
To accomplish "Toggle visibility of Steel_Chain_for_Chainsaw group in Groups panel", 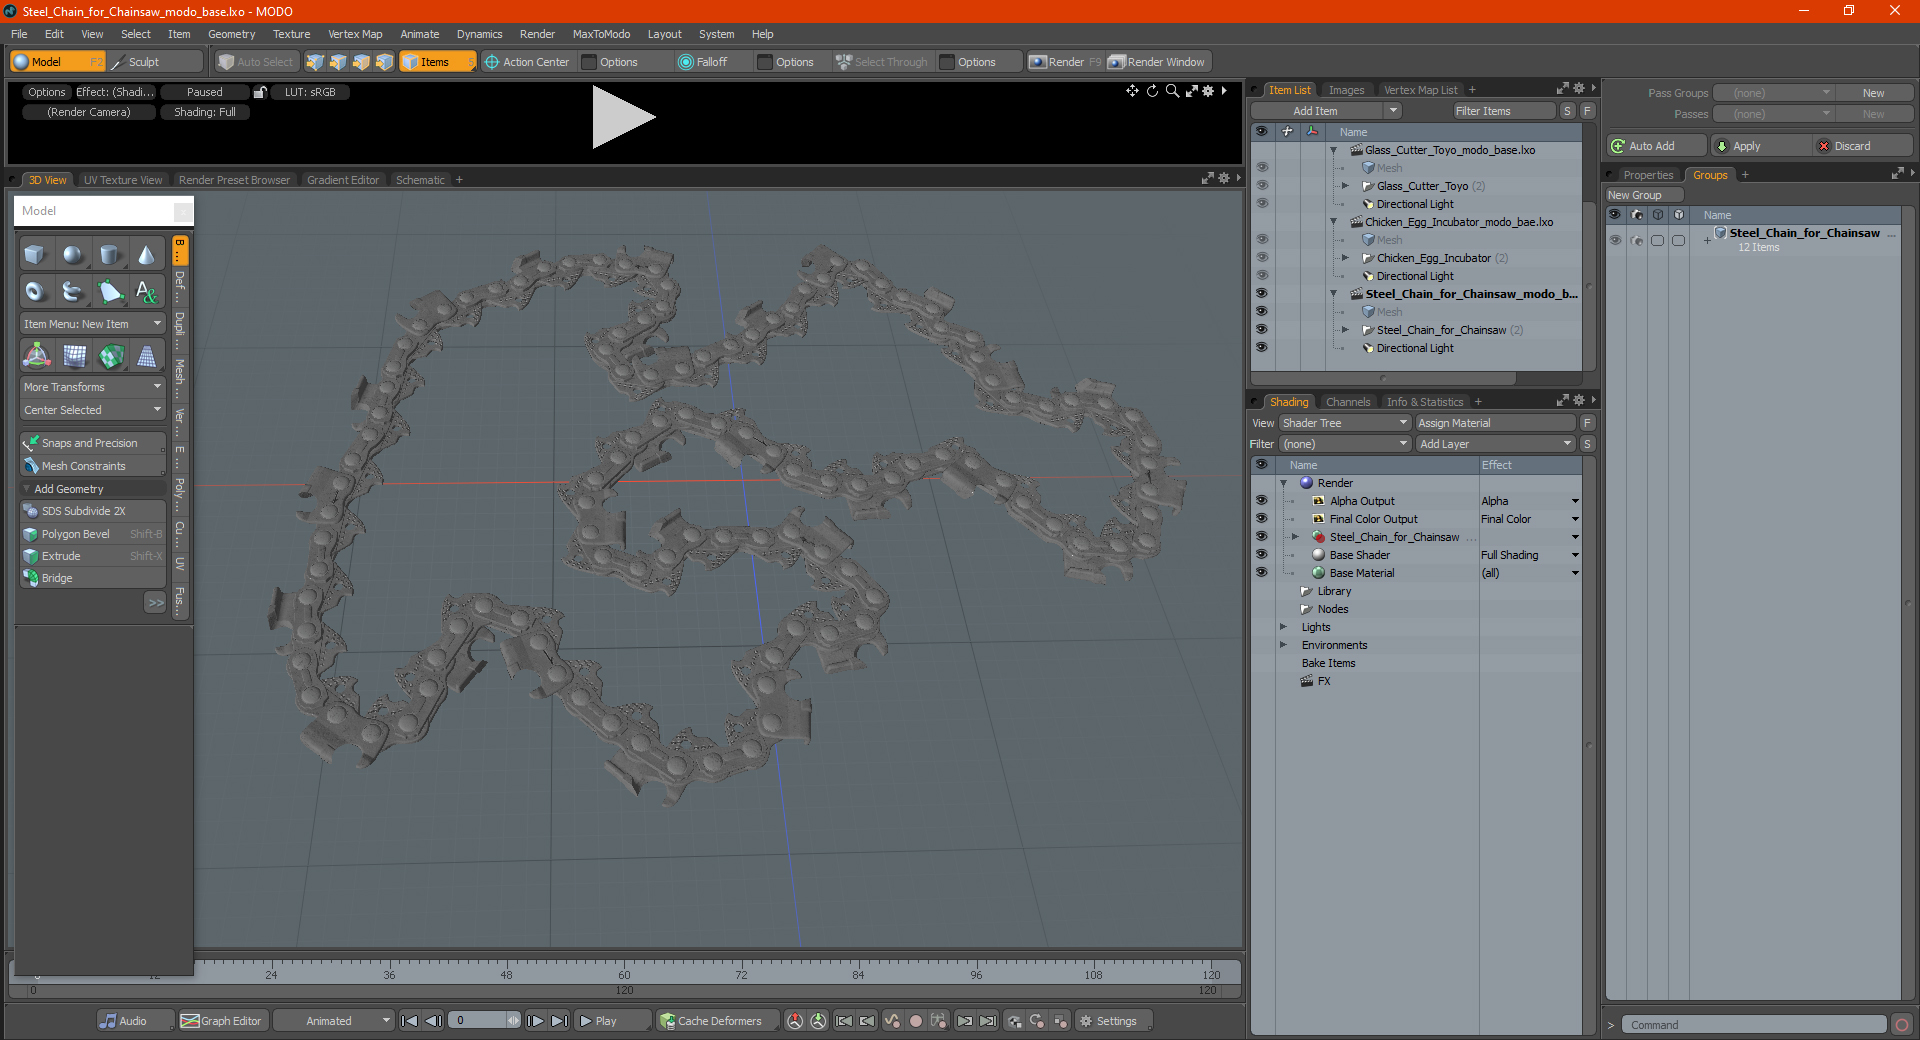I will pos(1615,240).
